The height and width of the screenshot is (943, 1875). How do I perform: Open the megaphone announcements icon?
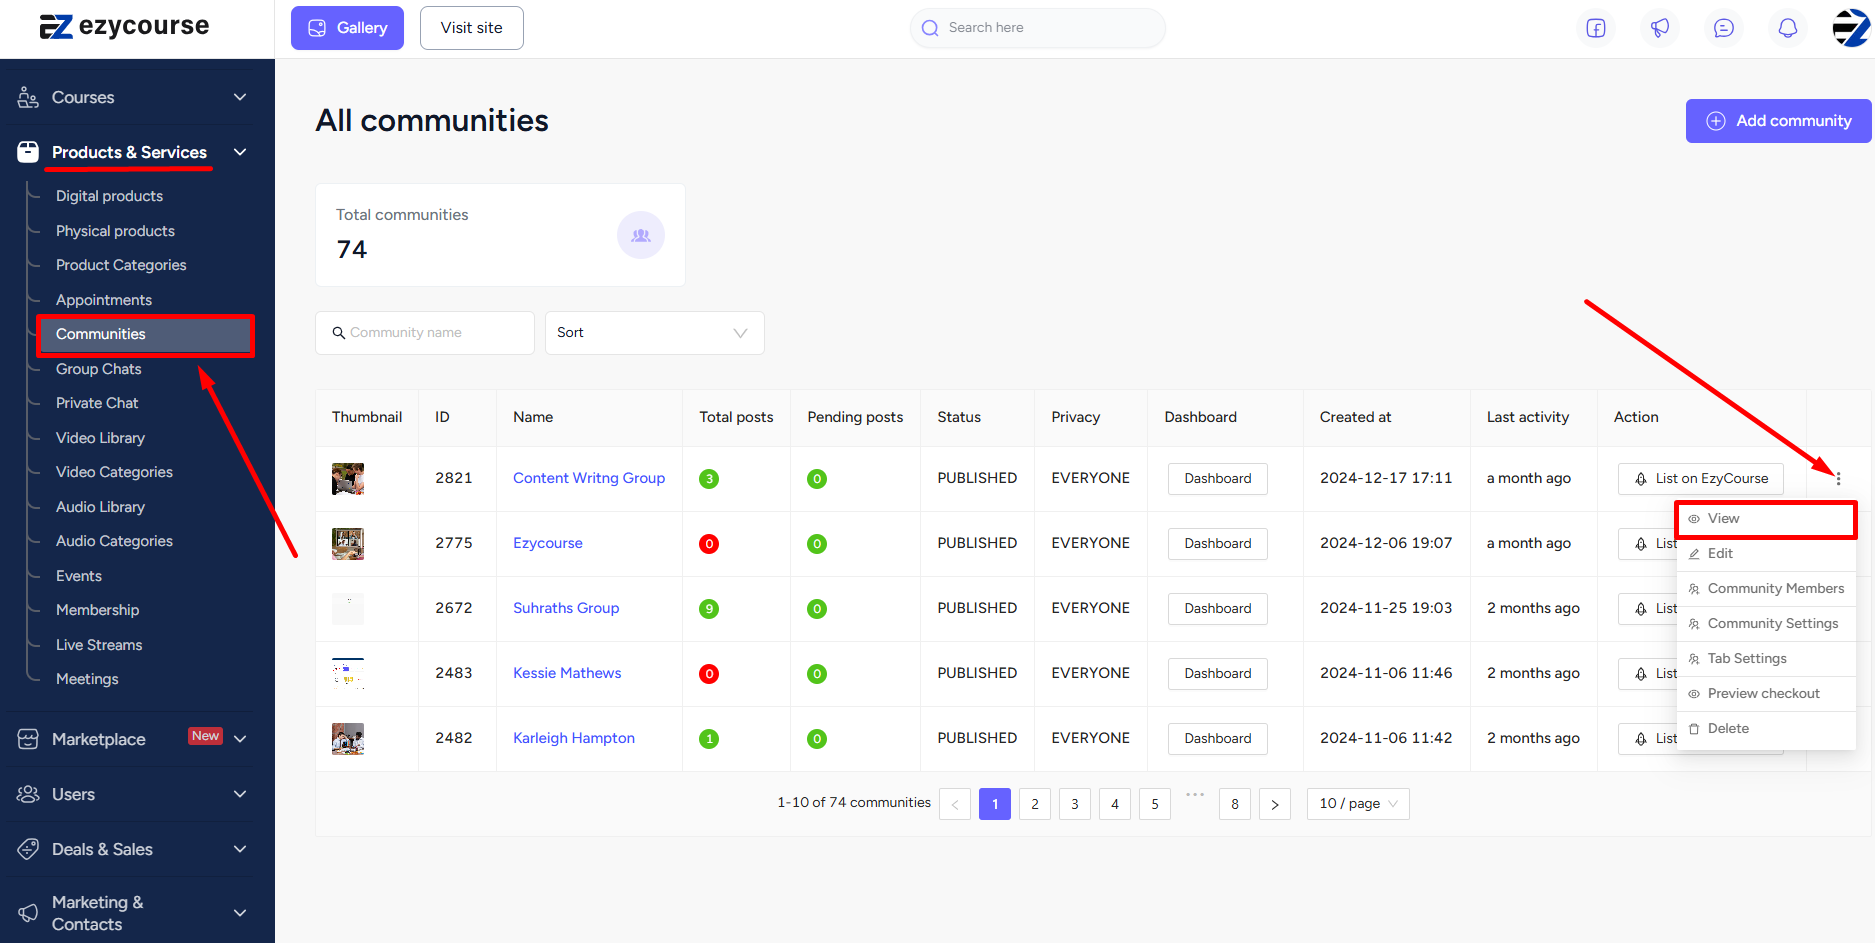[1660, 28]
